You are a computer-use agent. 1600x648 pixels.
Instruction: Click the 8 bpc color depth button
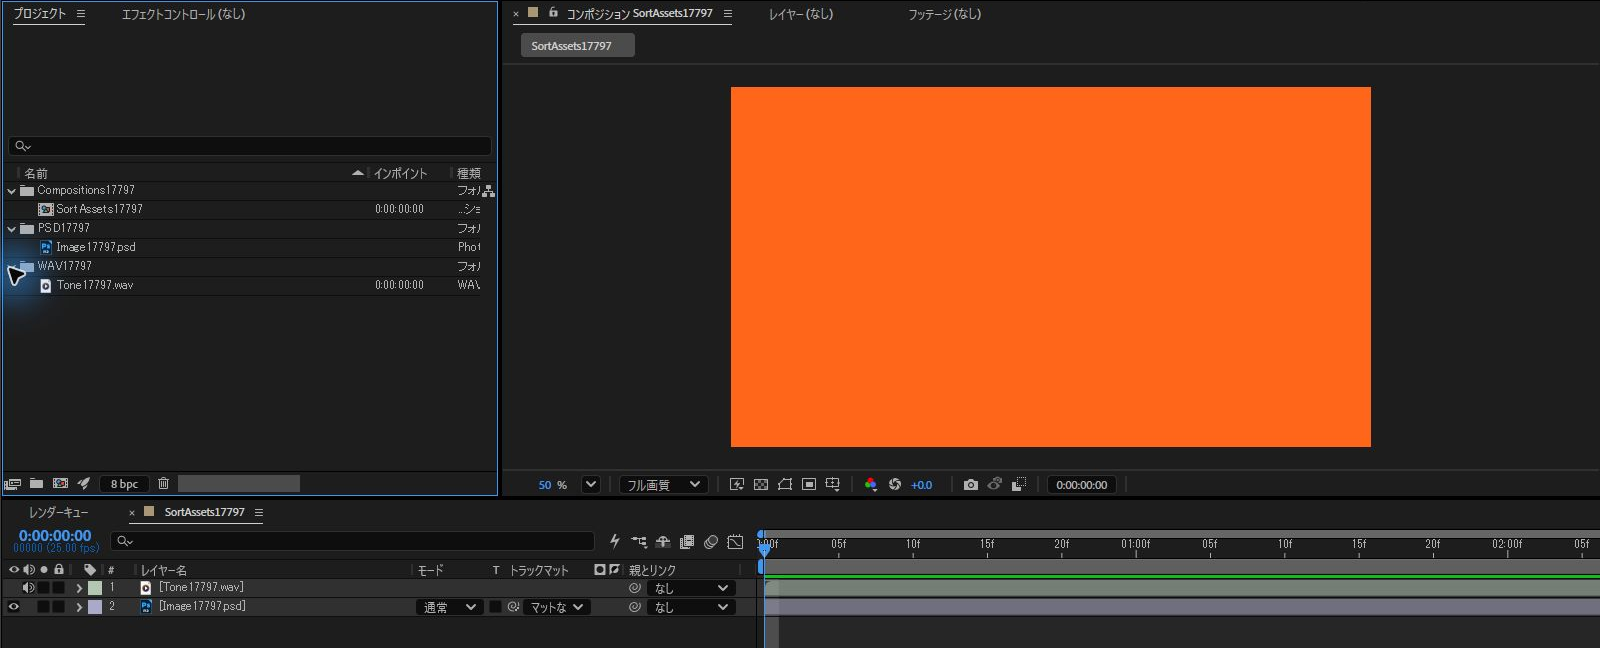pos(125,484)
